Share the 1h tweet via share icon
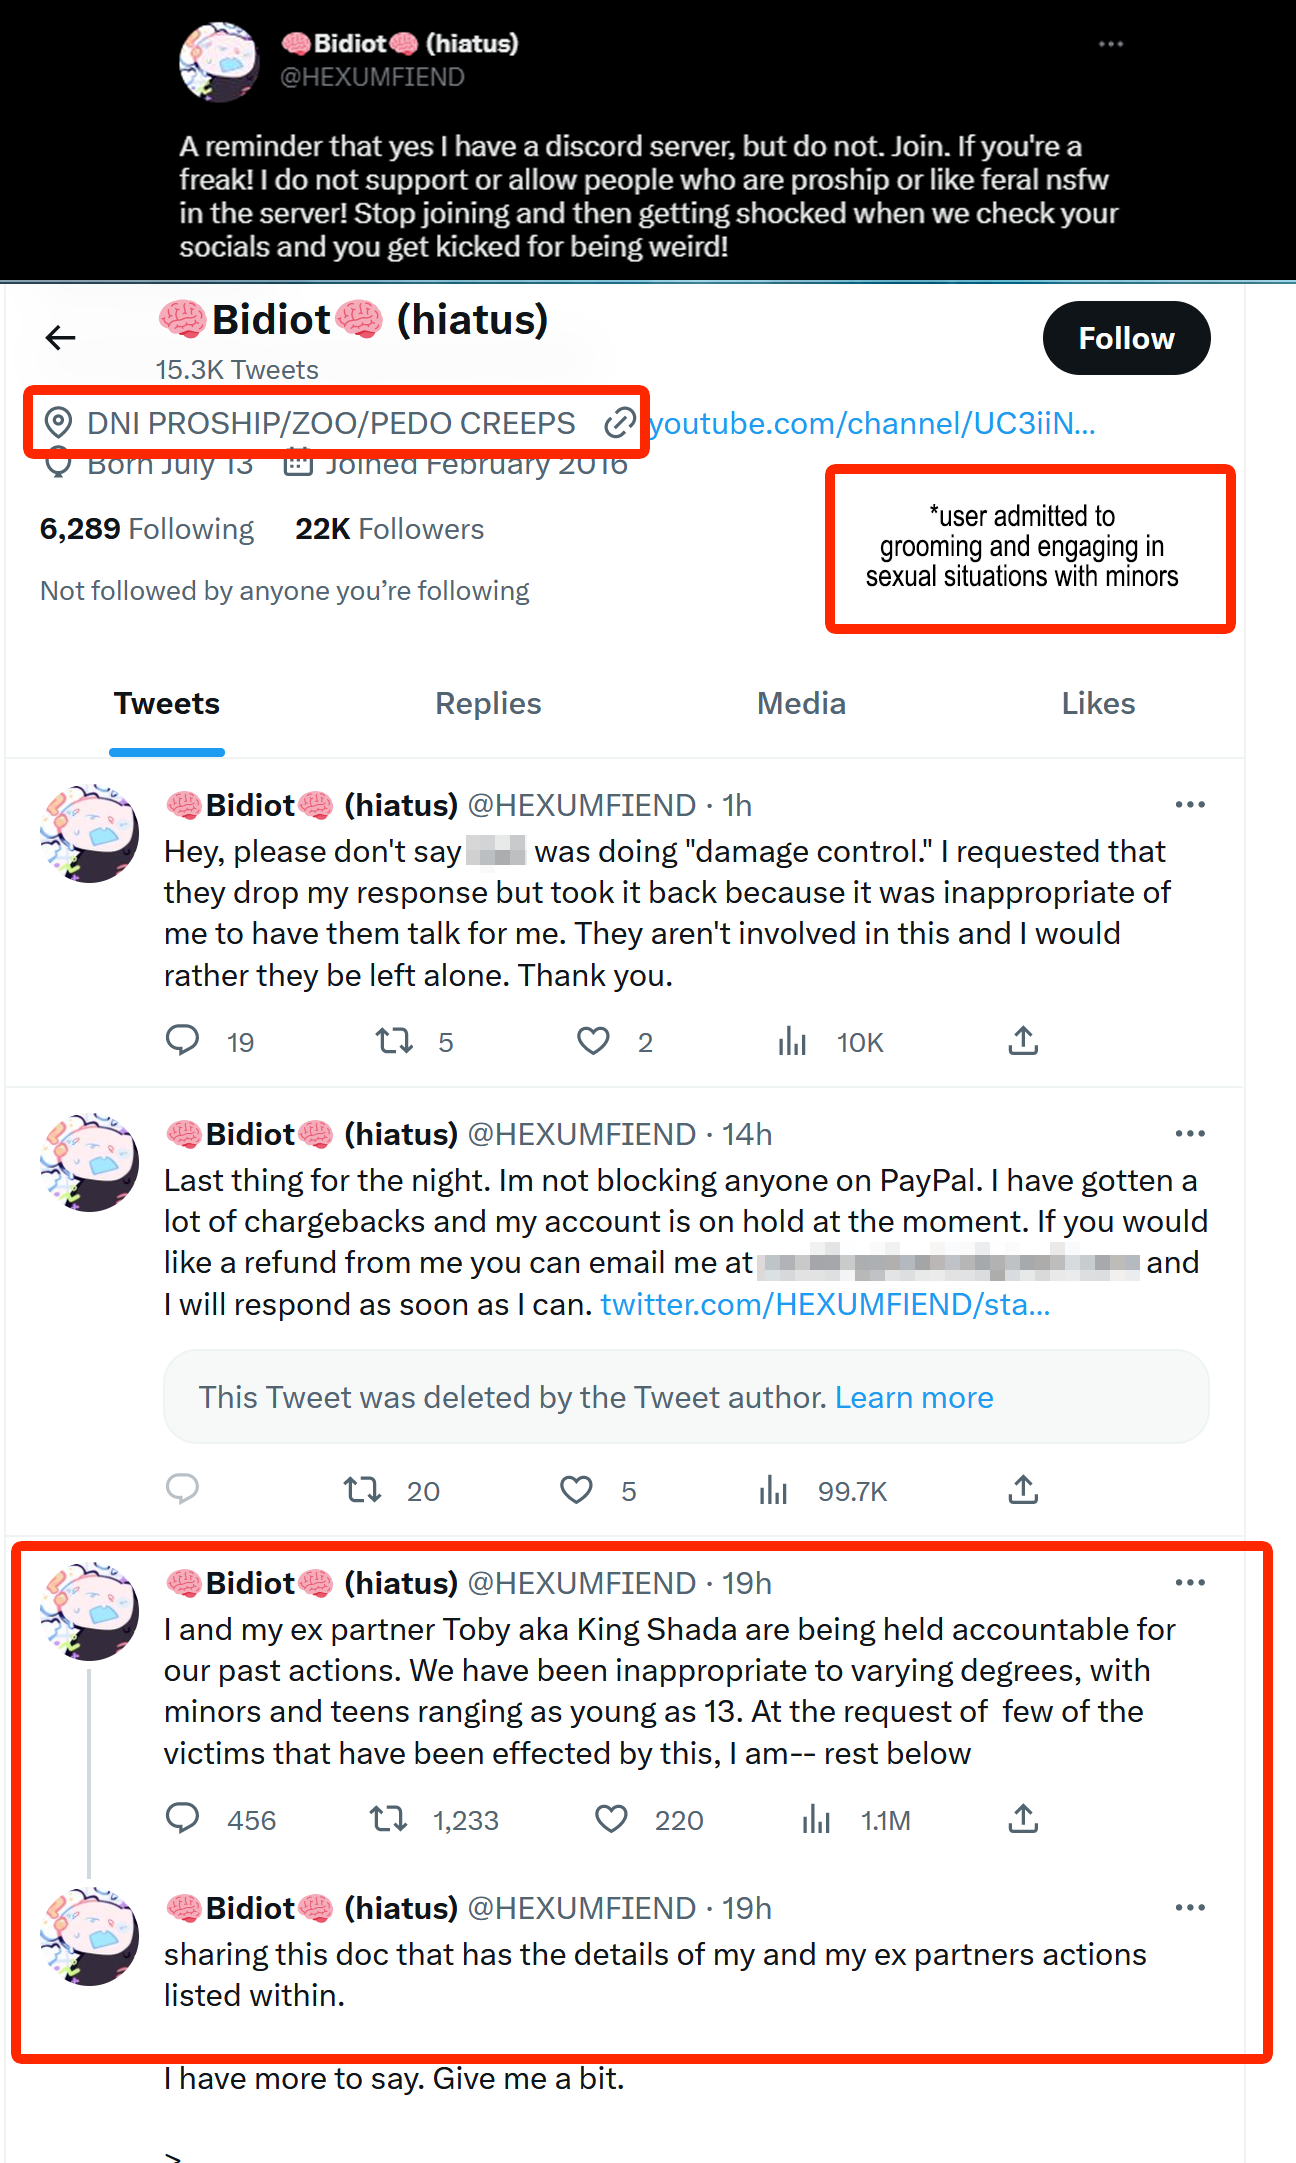 pyautogui.click(x=1023, y=1041)
